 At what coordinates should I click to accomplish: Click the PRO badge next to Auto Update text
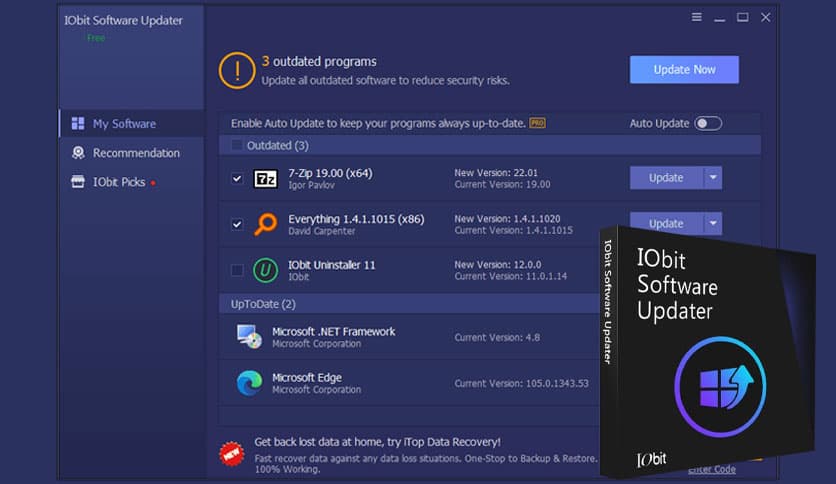point(537,123)
